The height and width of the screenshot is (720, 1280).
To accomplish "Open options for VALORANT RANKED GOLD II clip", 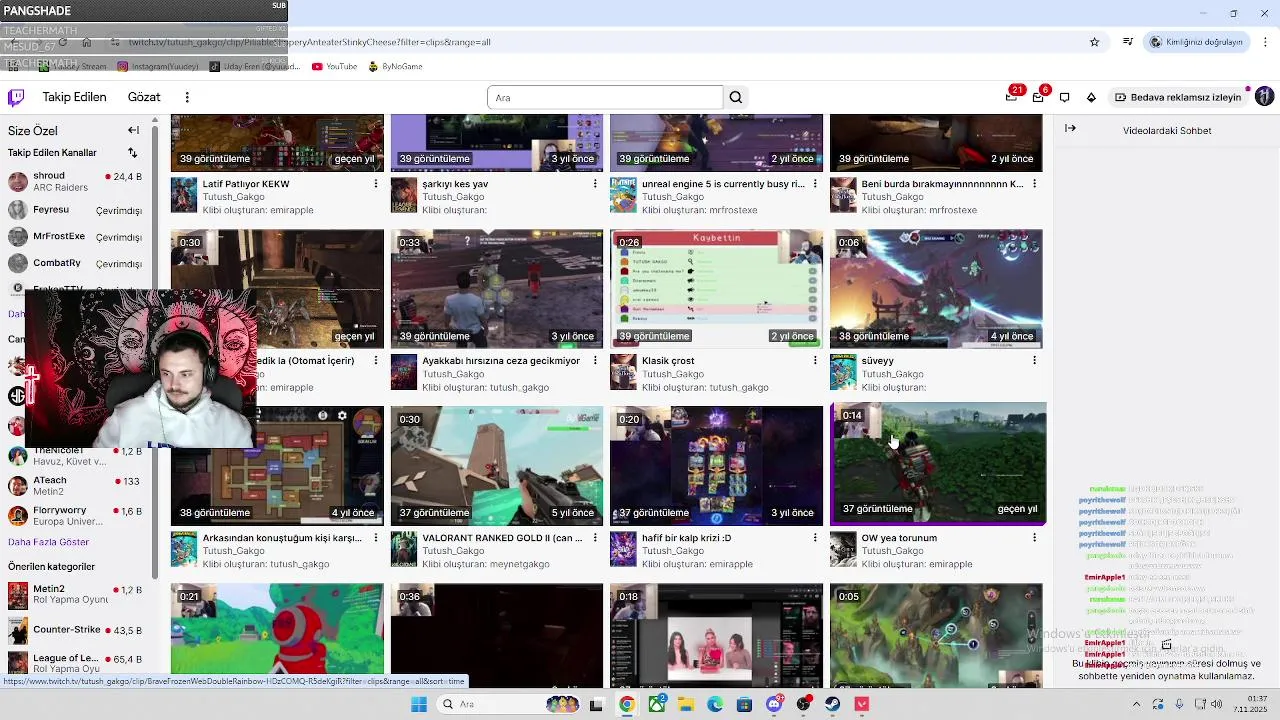I will pyautogui.click(x=595, y=537).
